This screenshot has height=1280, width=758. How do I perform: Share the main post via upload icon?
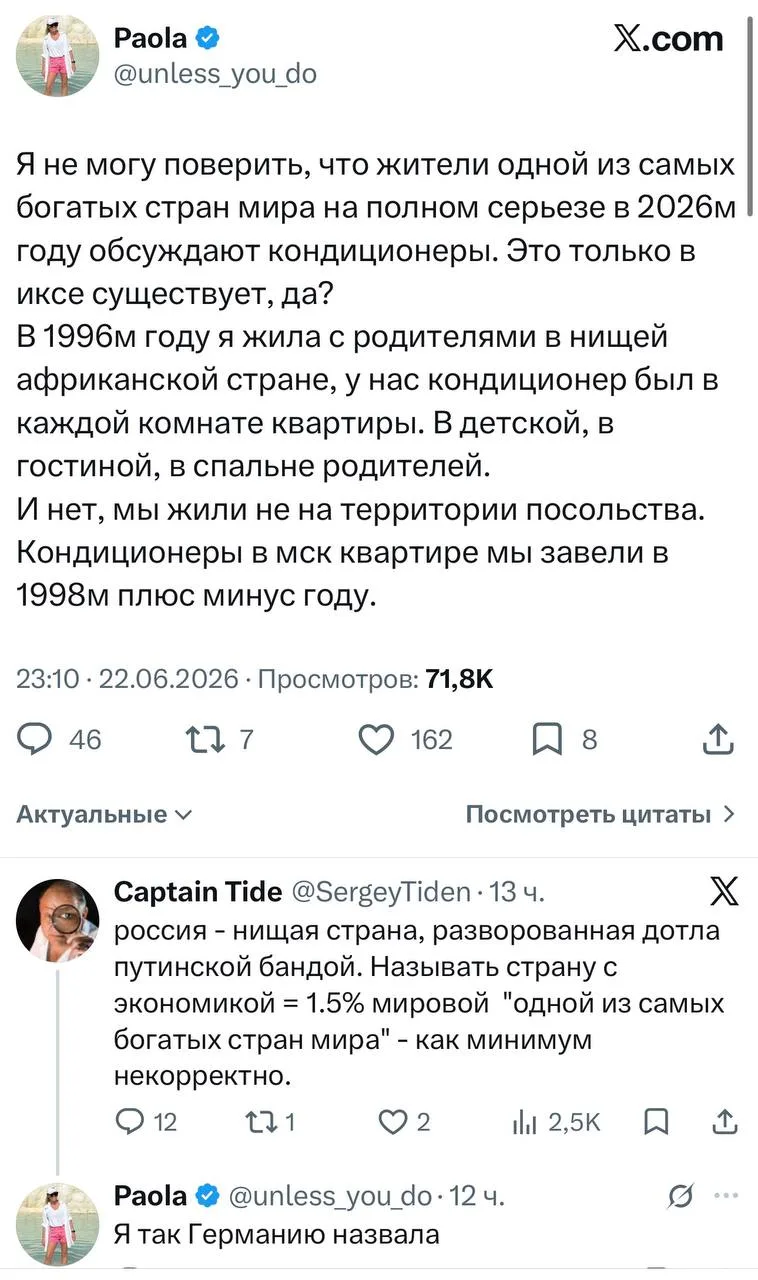tap(720, 740)
